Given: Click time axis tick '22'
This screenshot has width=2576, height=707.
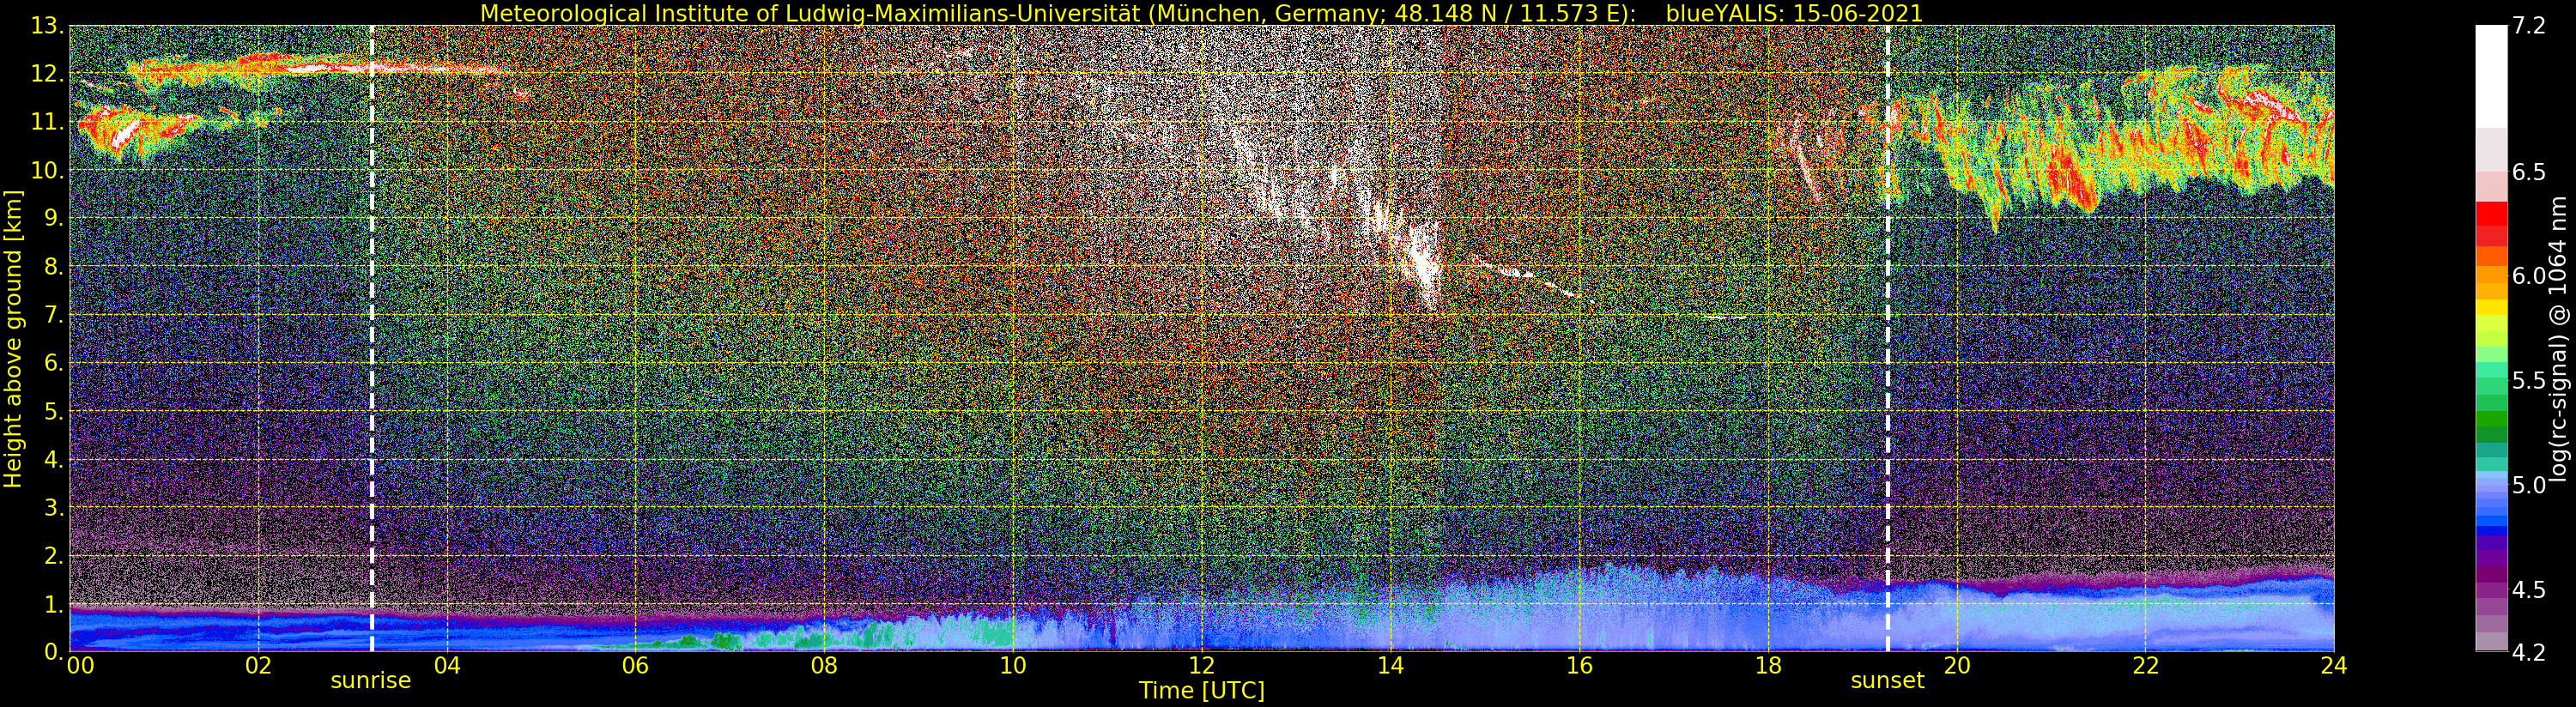Looking at the screenshot, I should point(2145,665).
